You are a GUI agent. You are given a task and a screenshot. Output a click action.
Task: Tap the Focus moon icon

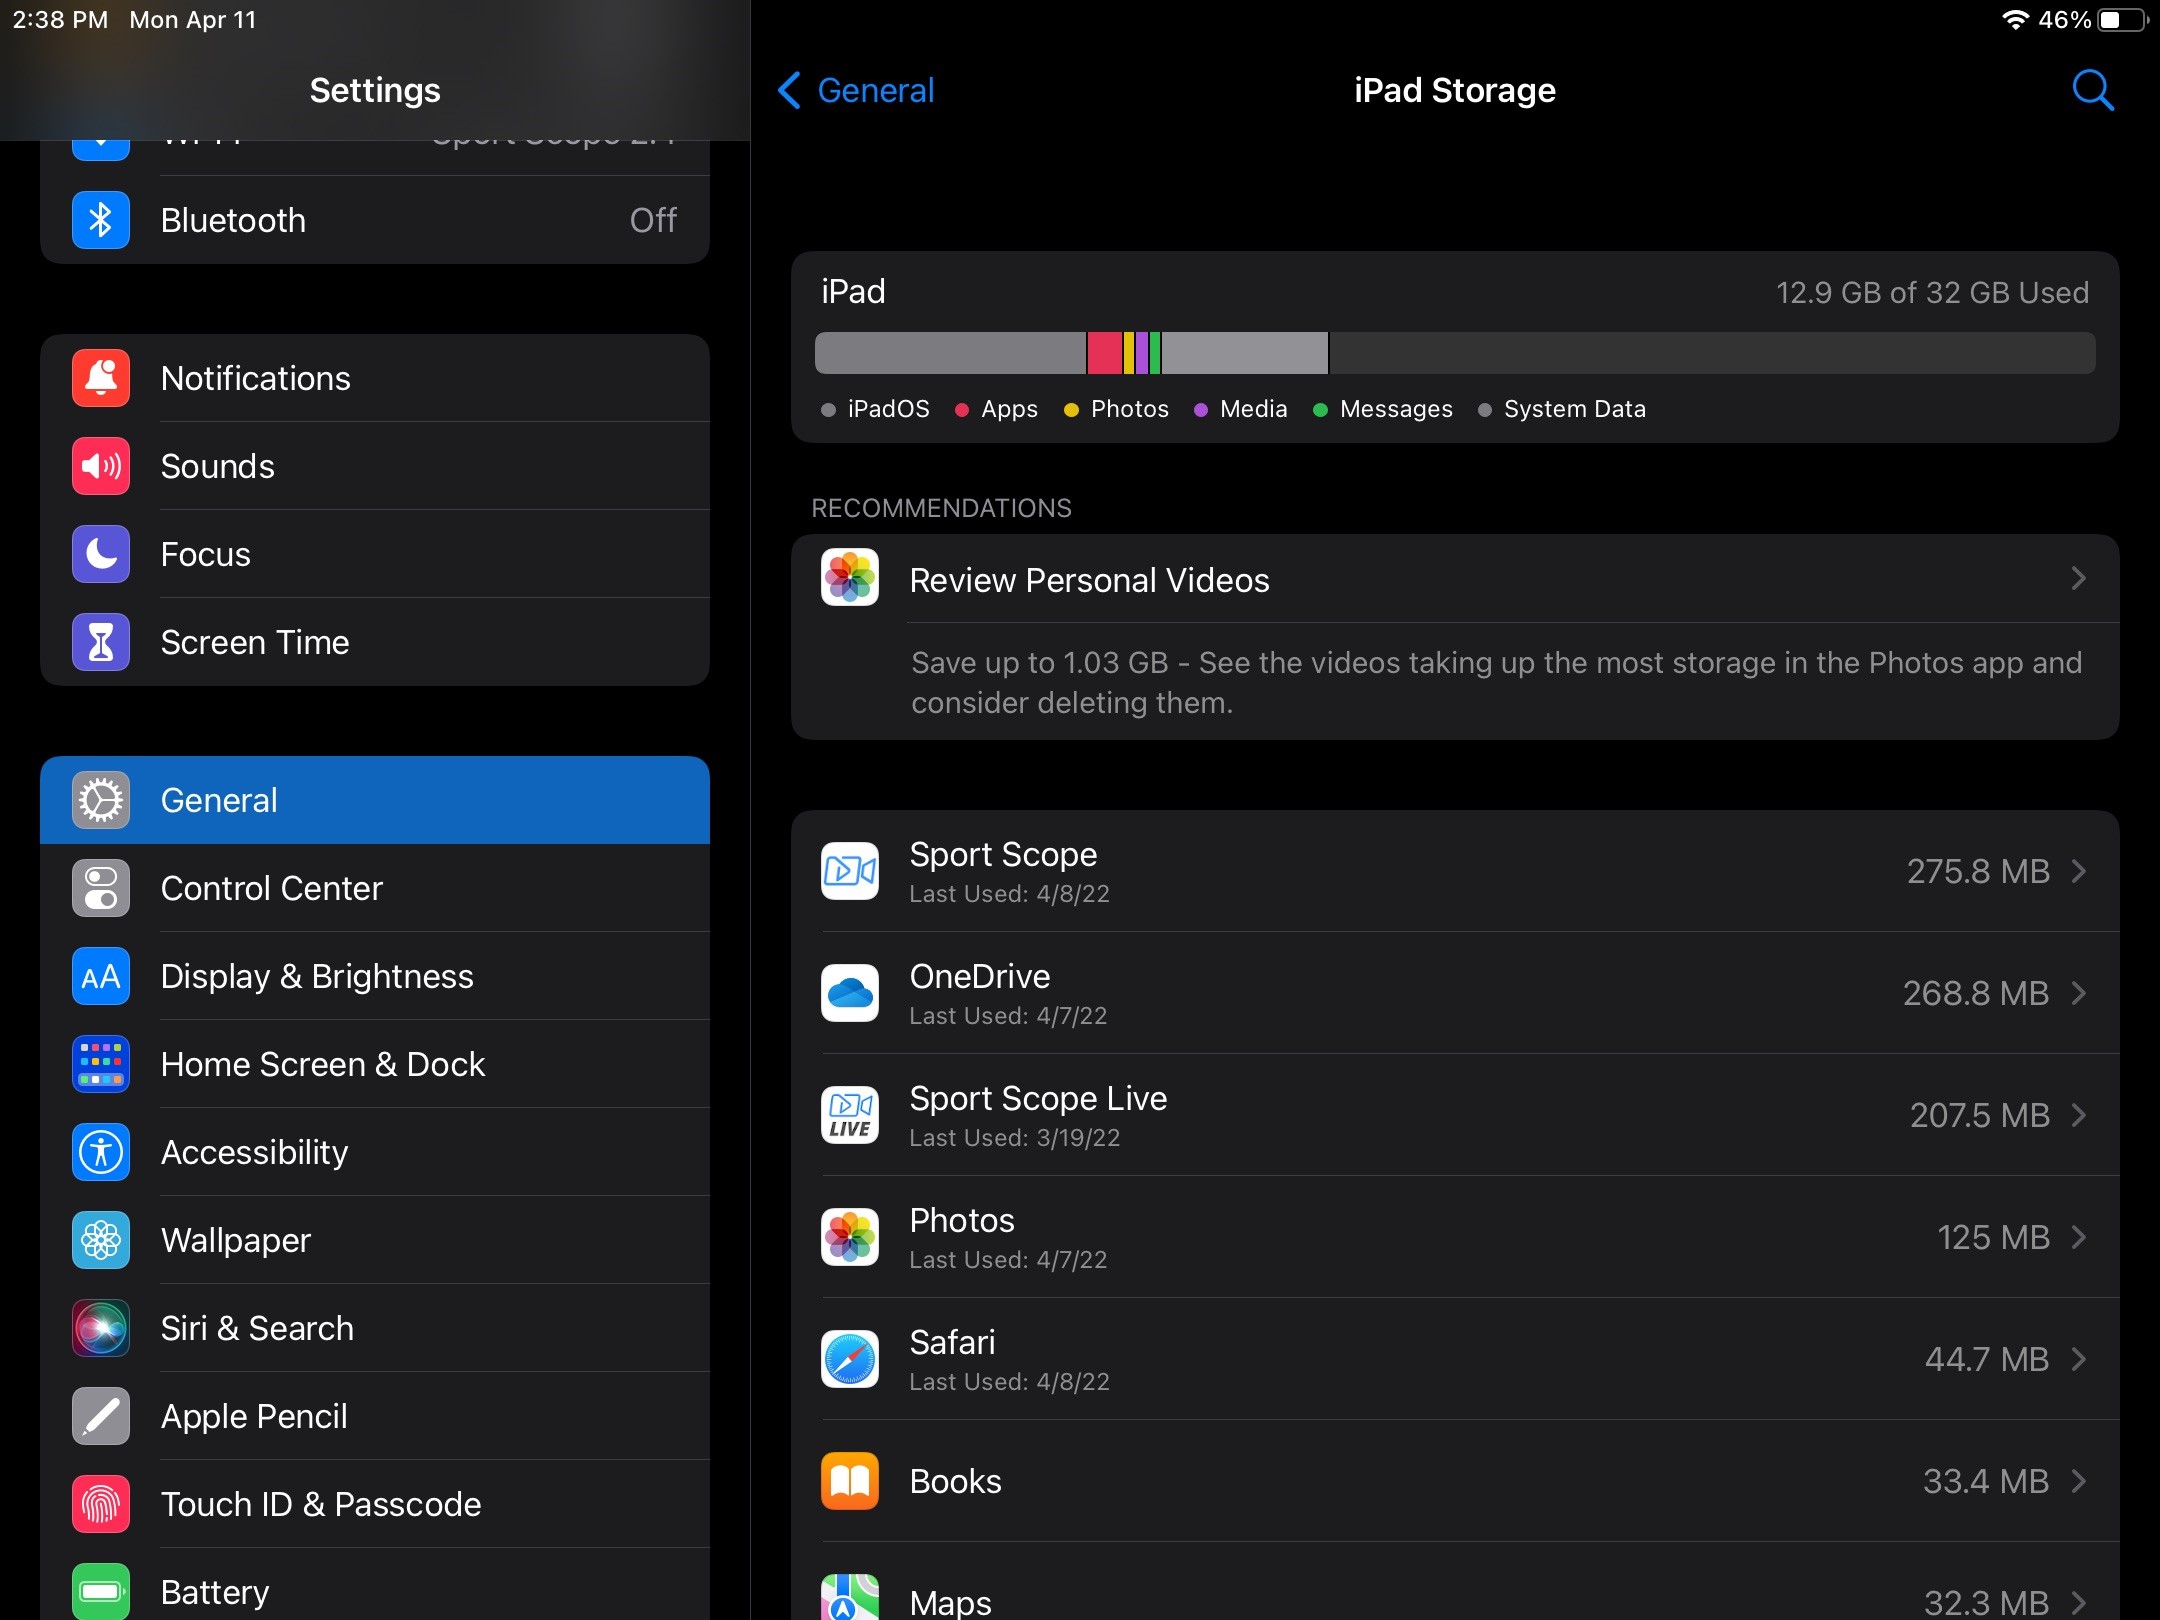point(101,554)
